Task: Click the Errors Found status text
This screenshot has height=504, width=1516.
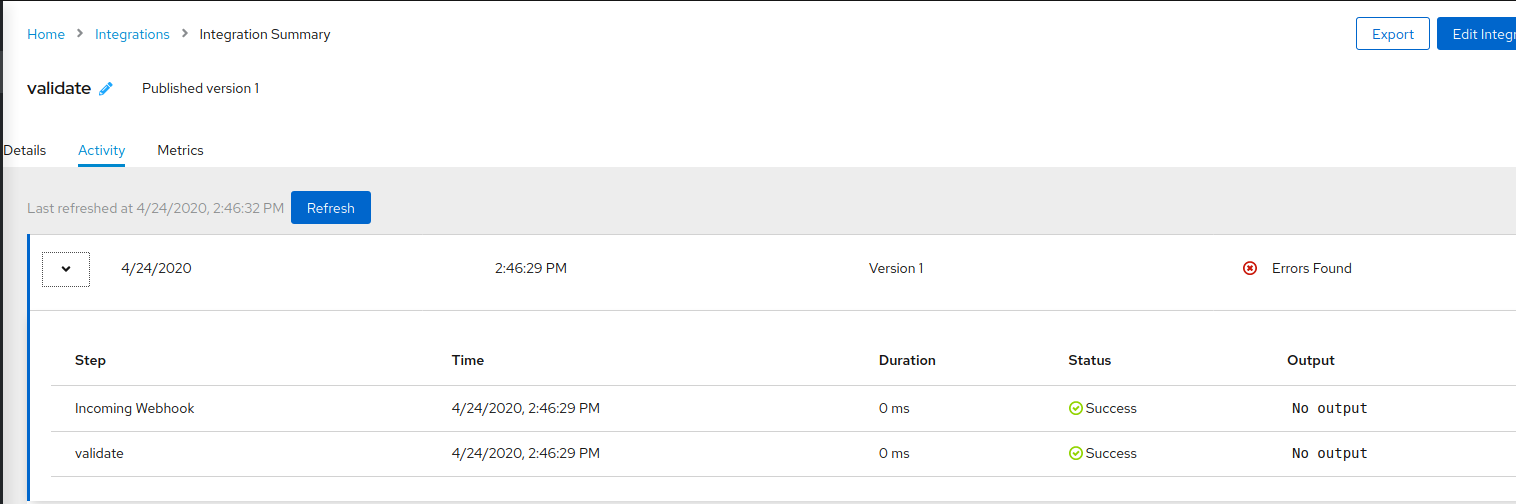Action: tap(1311, 268)
